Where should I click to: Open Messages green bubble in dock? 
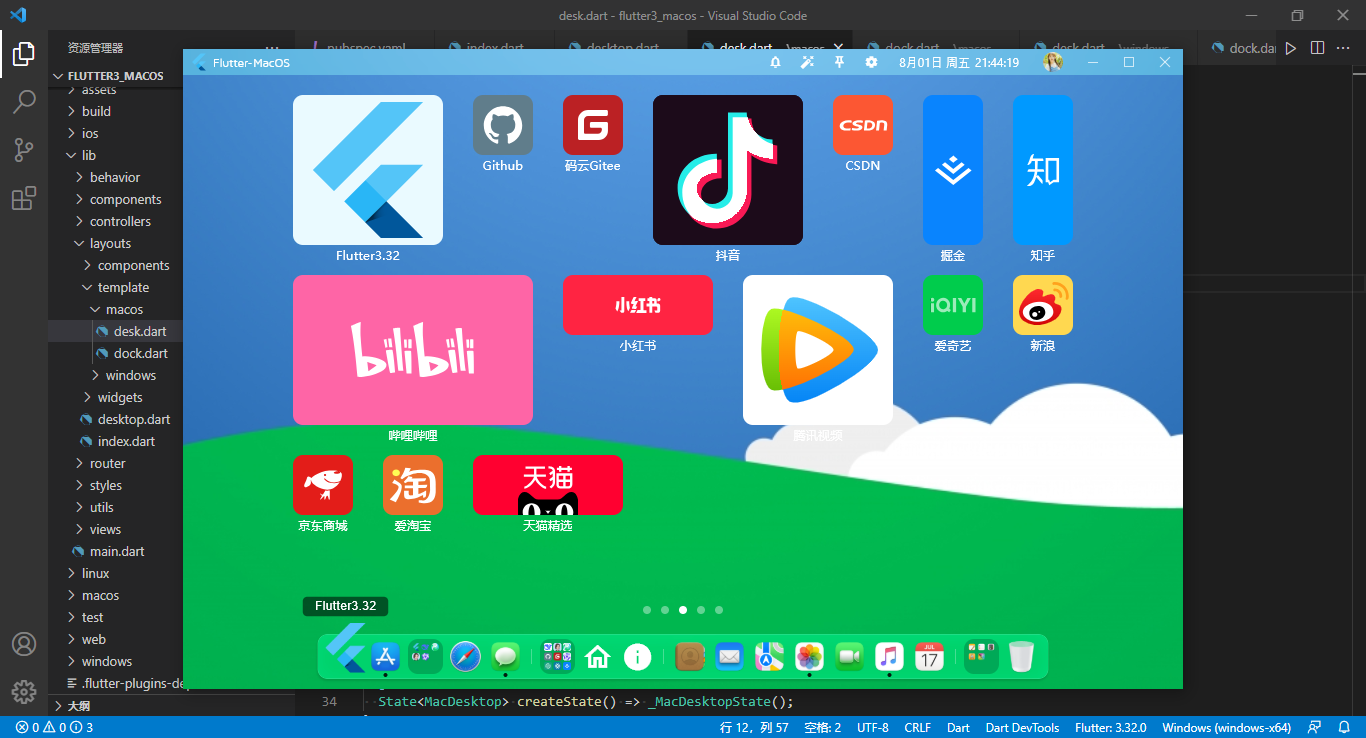(x=506, y=657)
